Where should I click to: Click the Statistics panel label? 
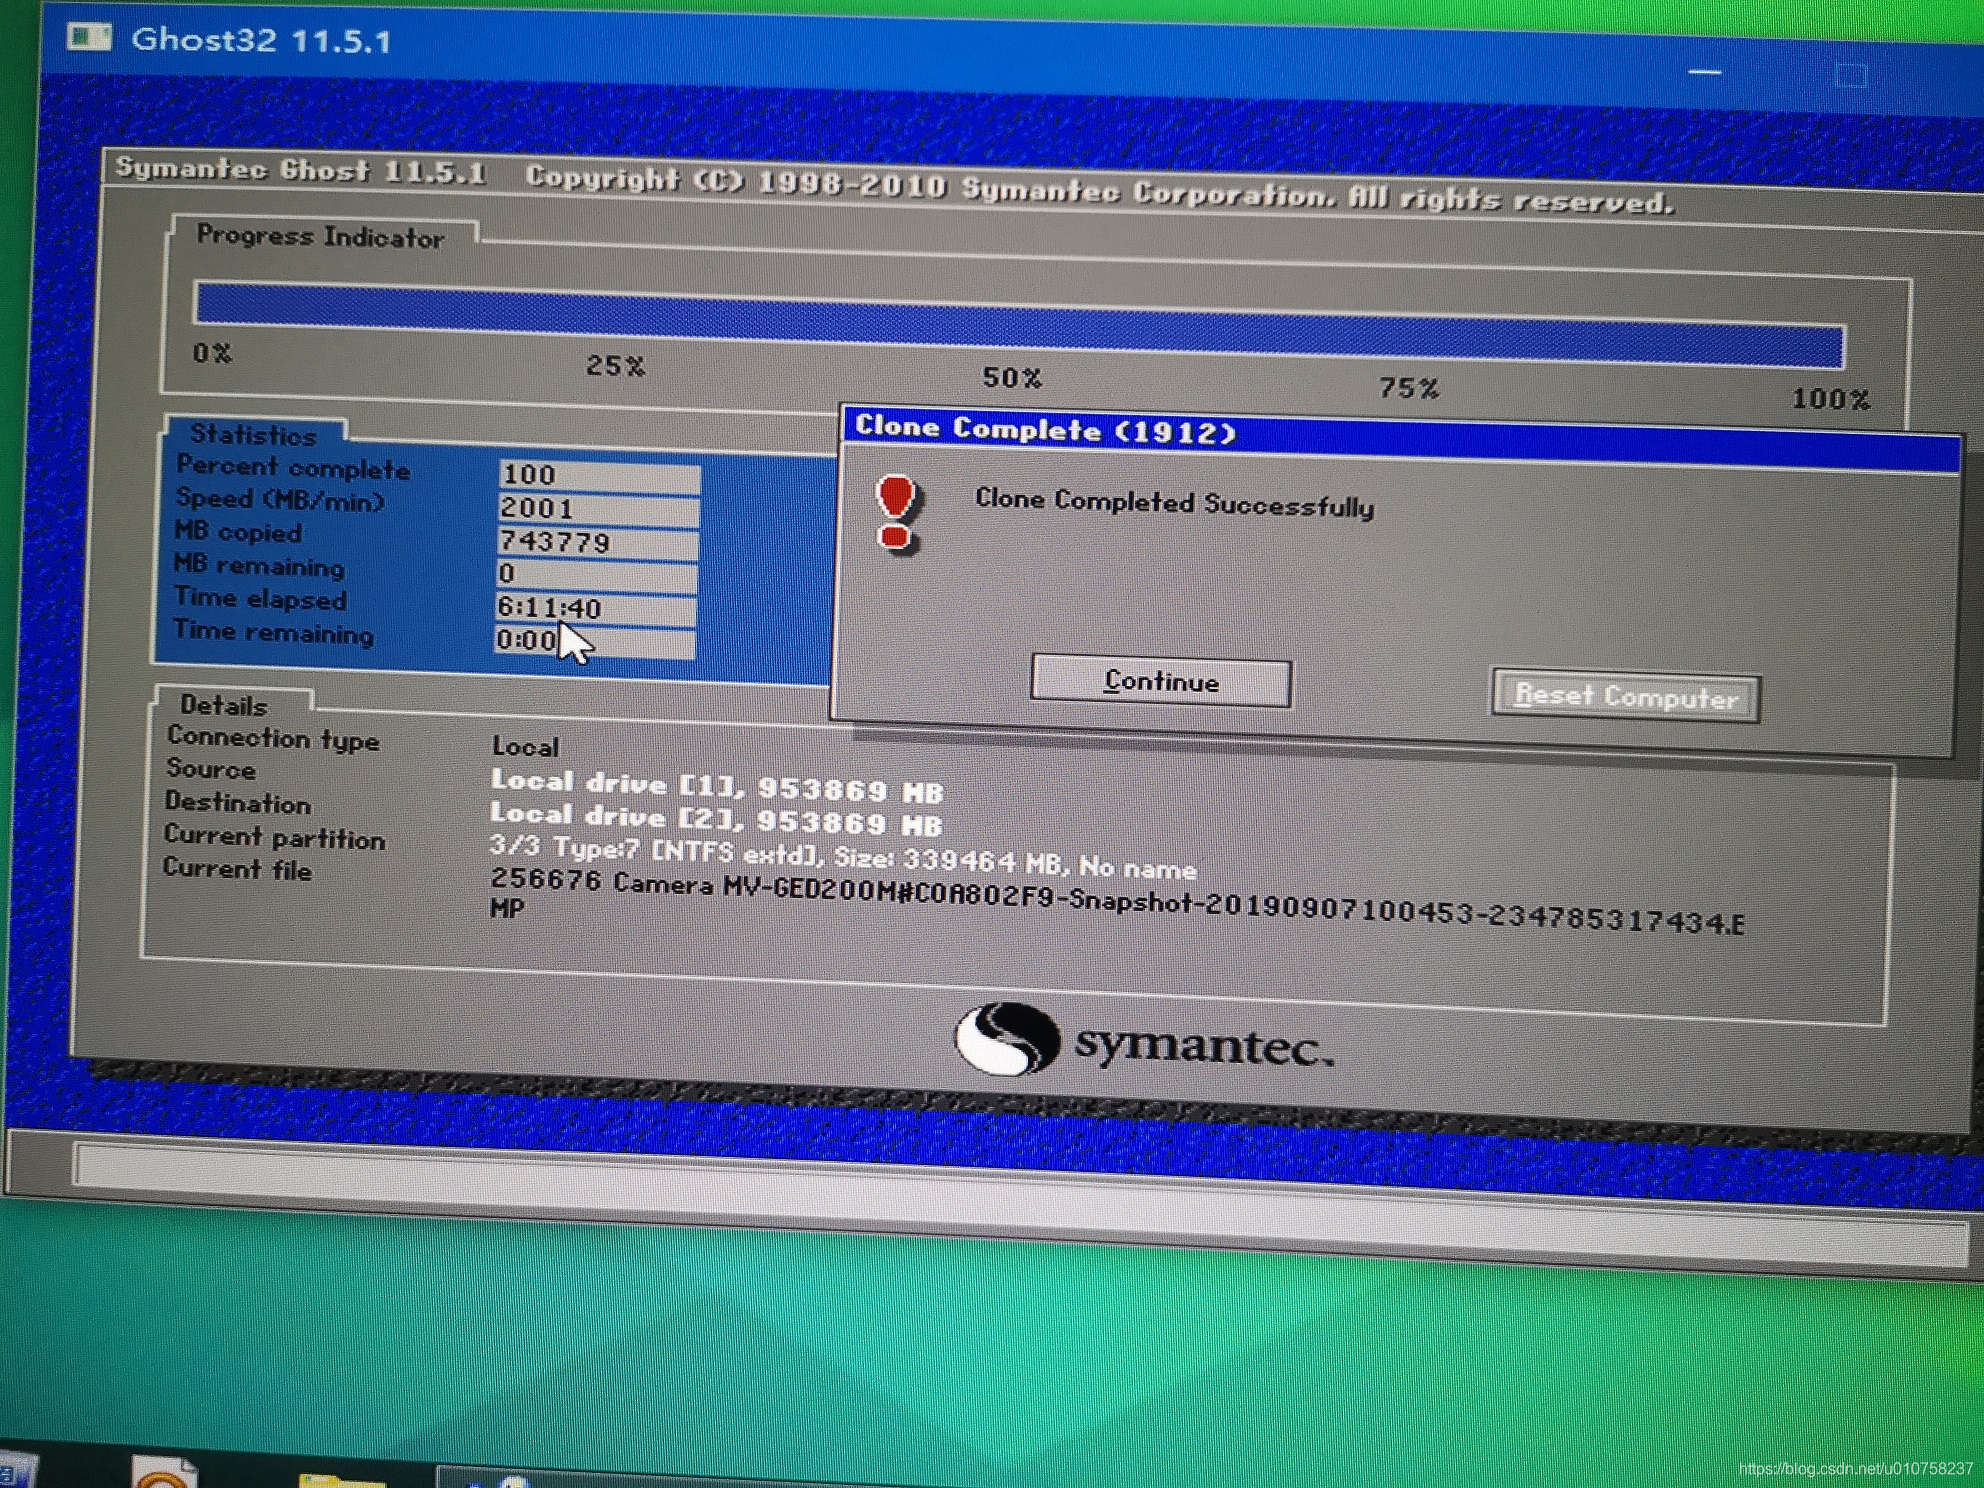click(253, 434)
